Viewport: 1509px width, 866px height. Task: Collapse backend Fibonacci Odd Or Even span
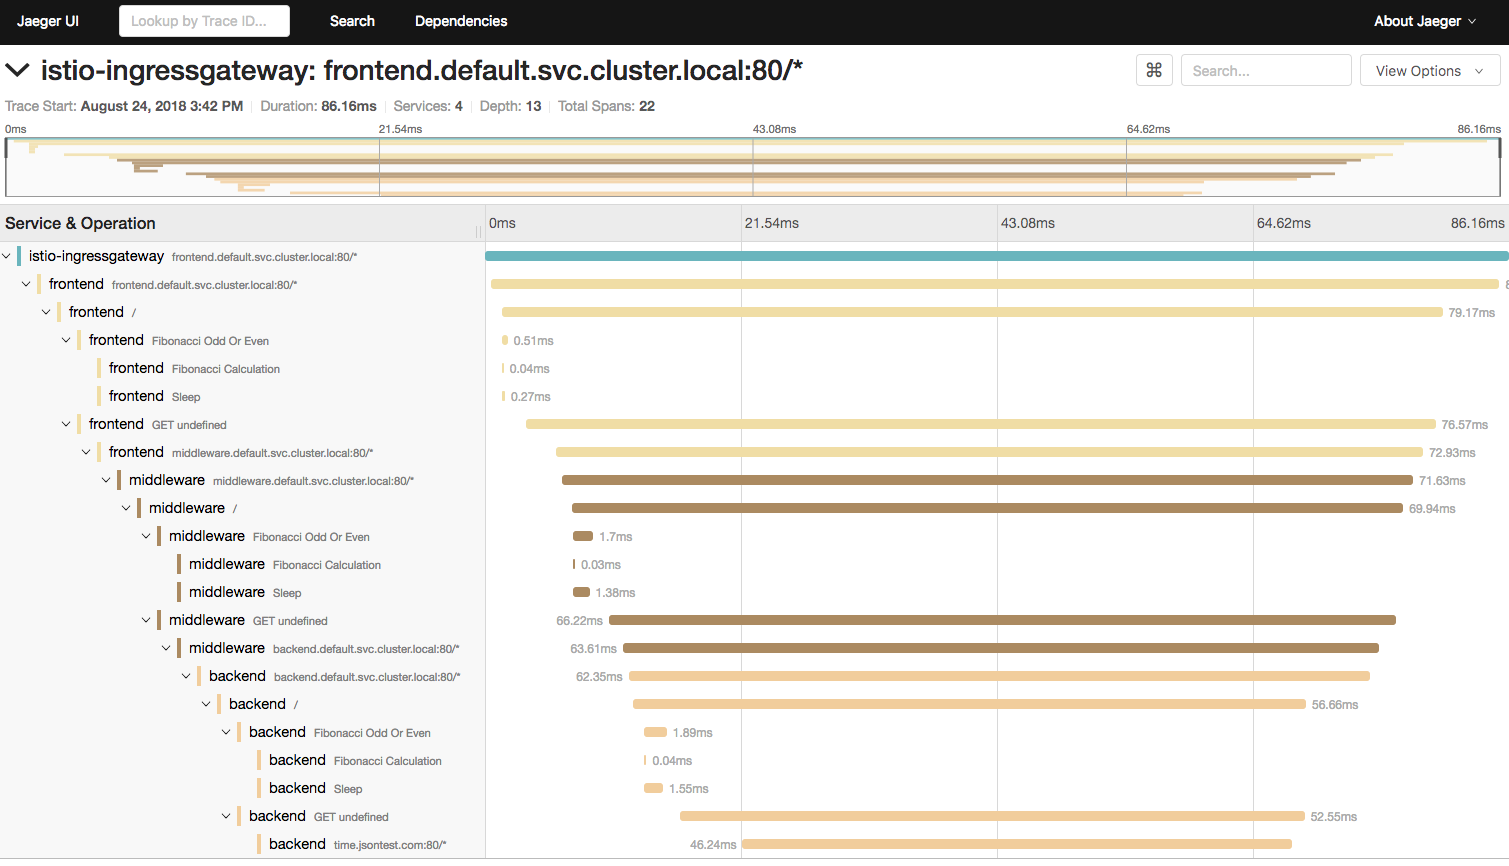click(227, 732)
